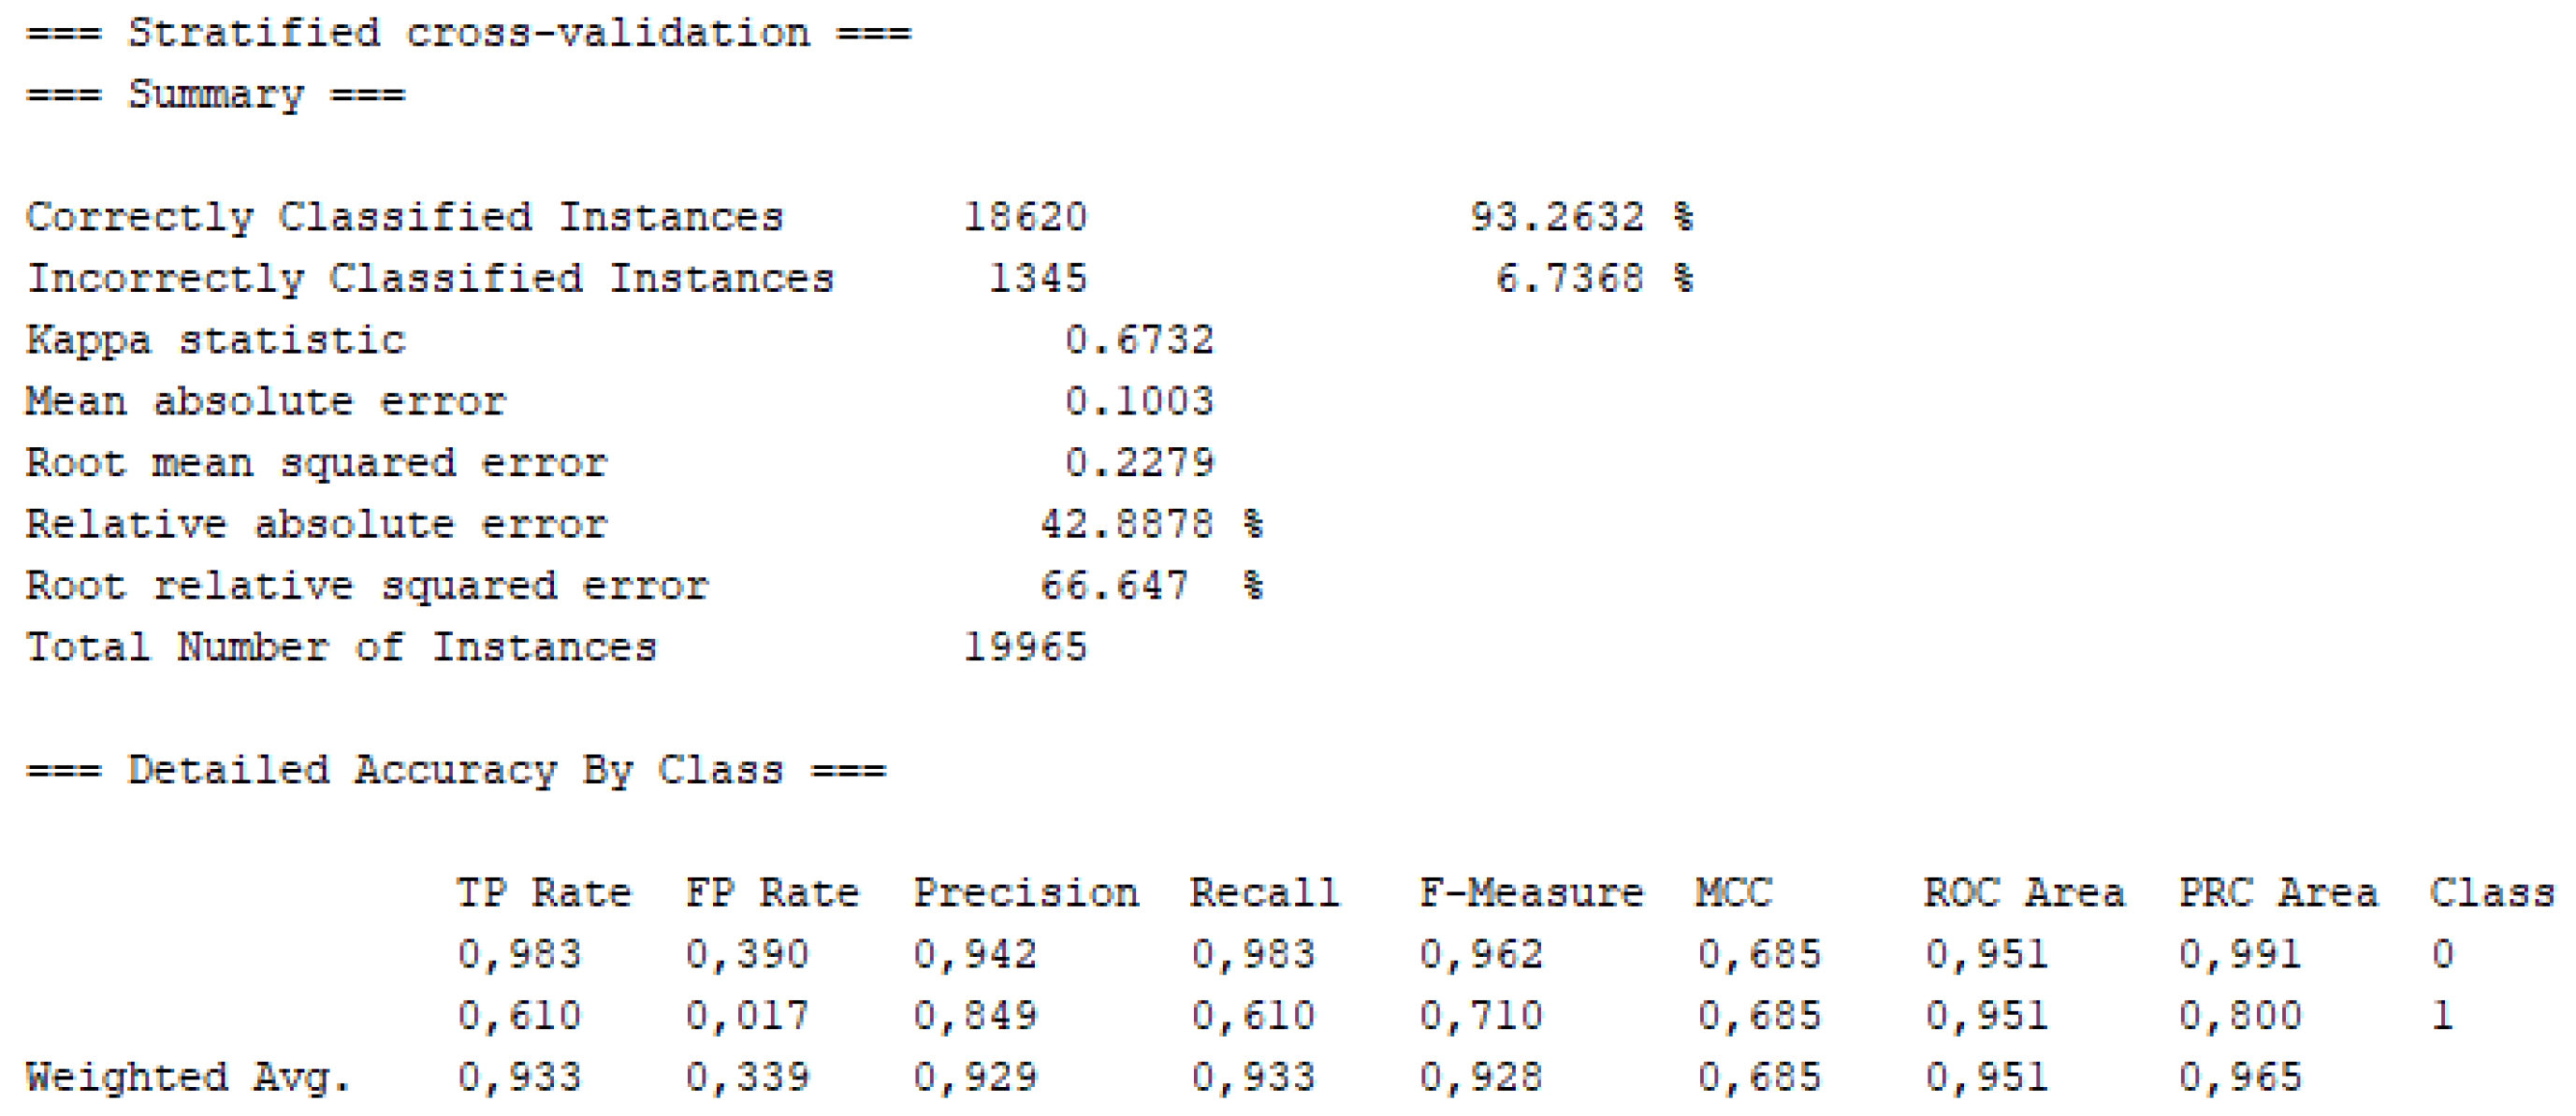Click the Relative absolute error label
Screen dimensions: 2576x1116
coord(316,525)
